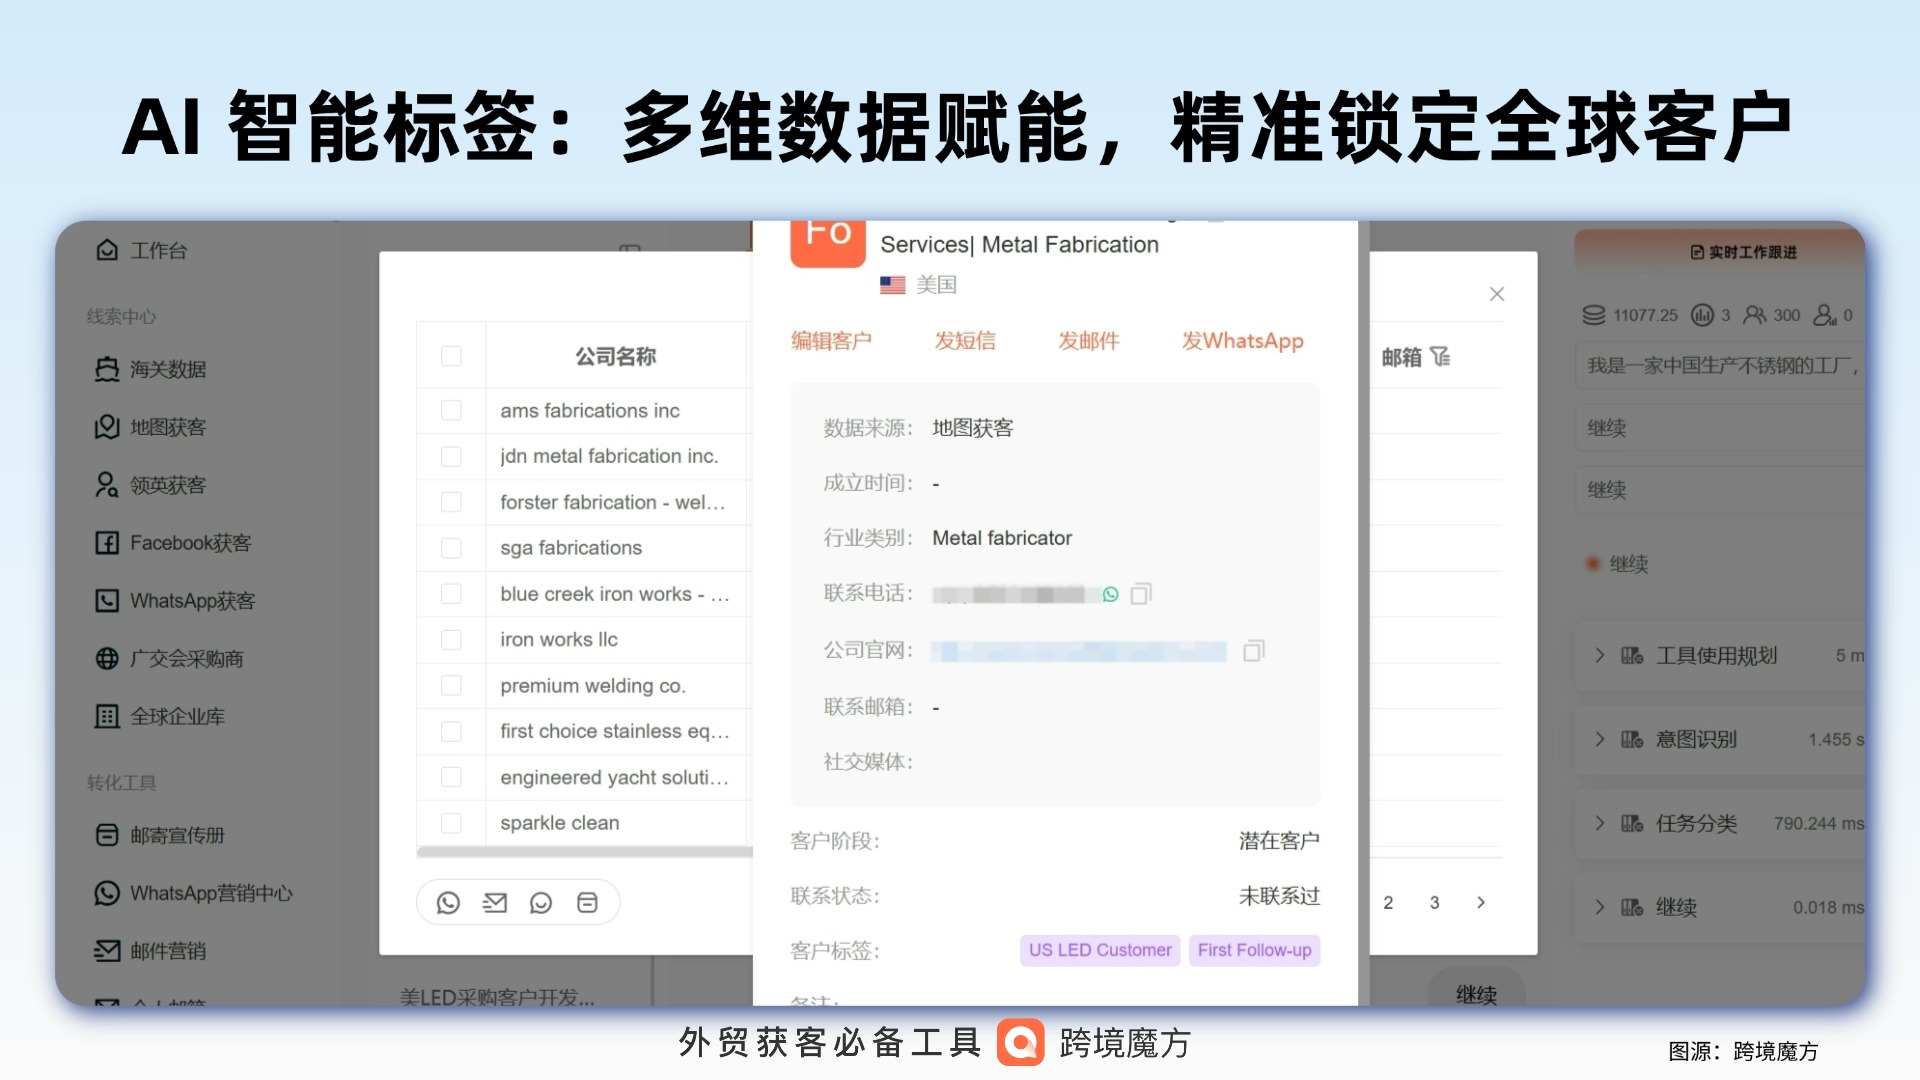1920x1080 pixels.
Task: Open Facebook获客 in the sidebar
Action: 190,543
